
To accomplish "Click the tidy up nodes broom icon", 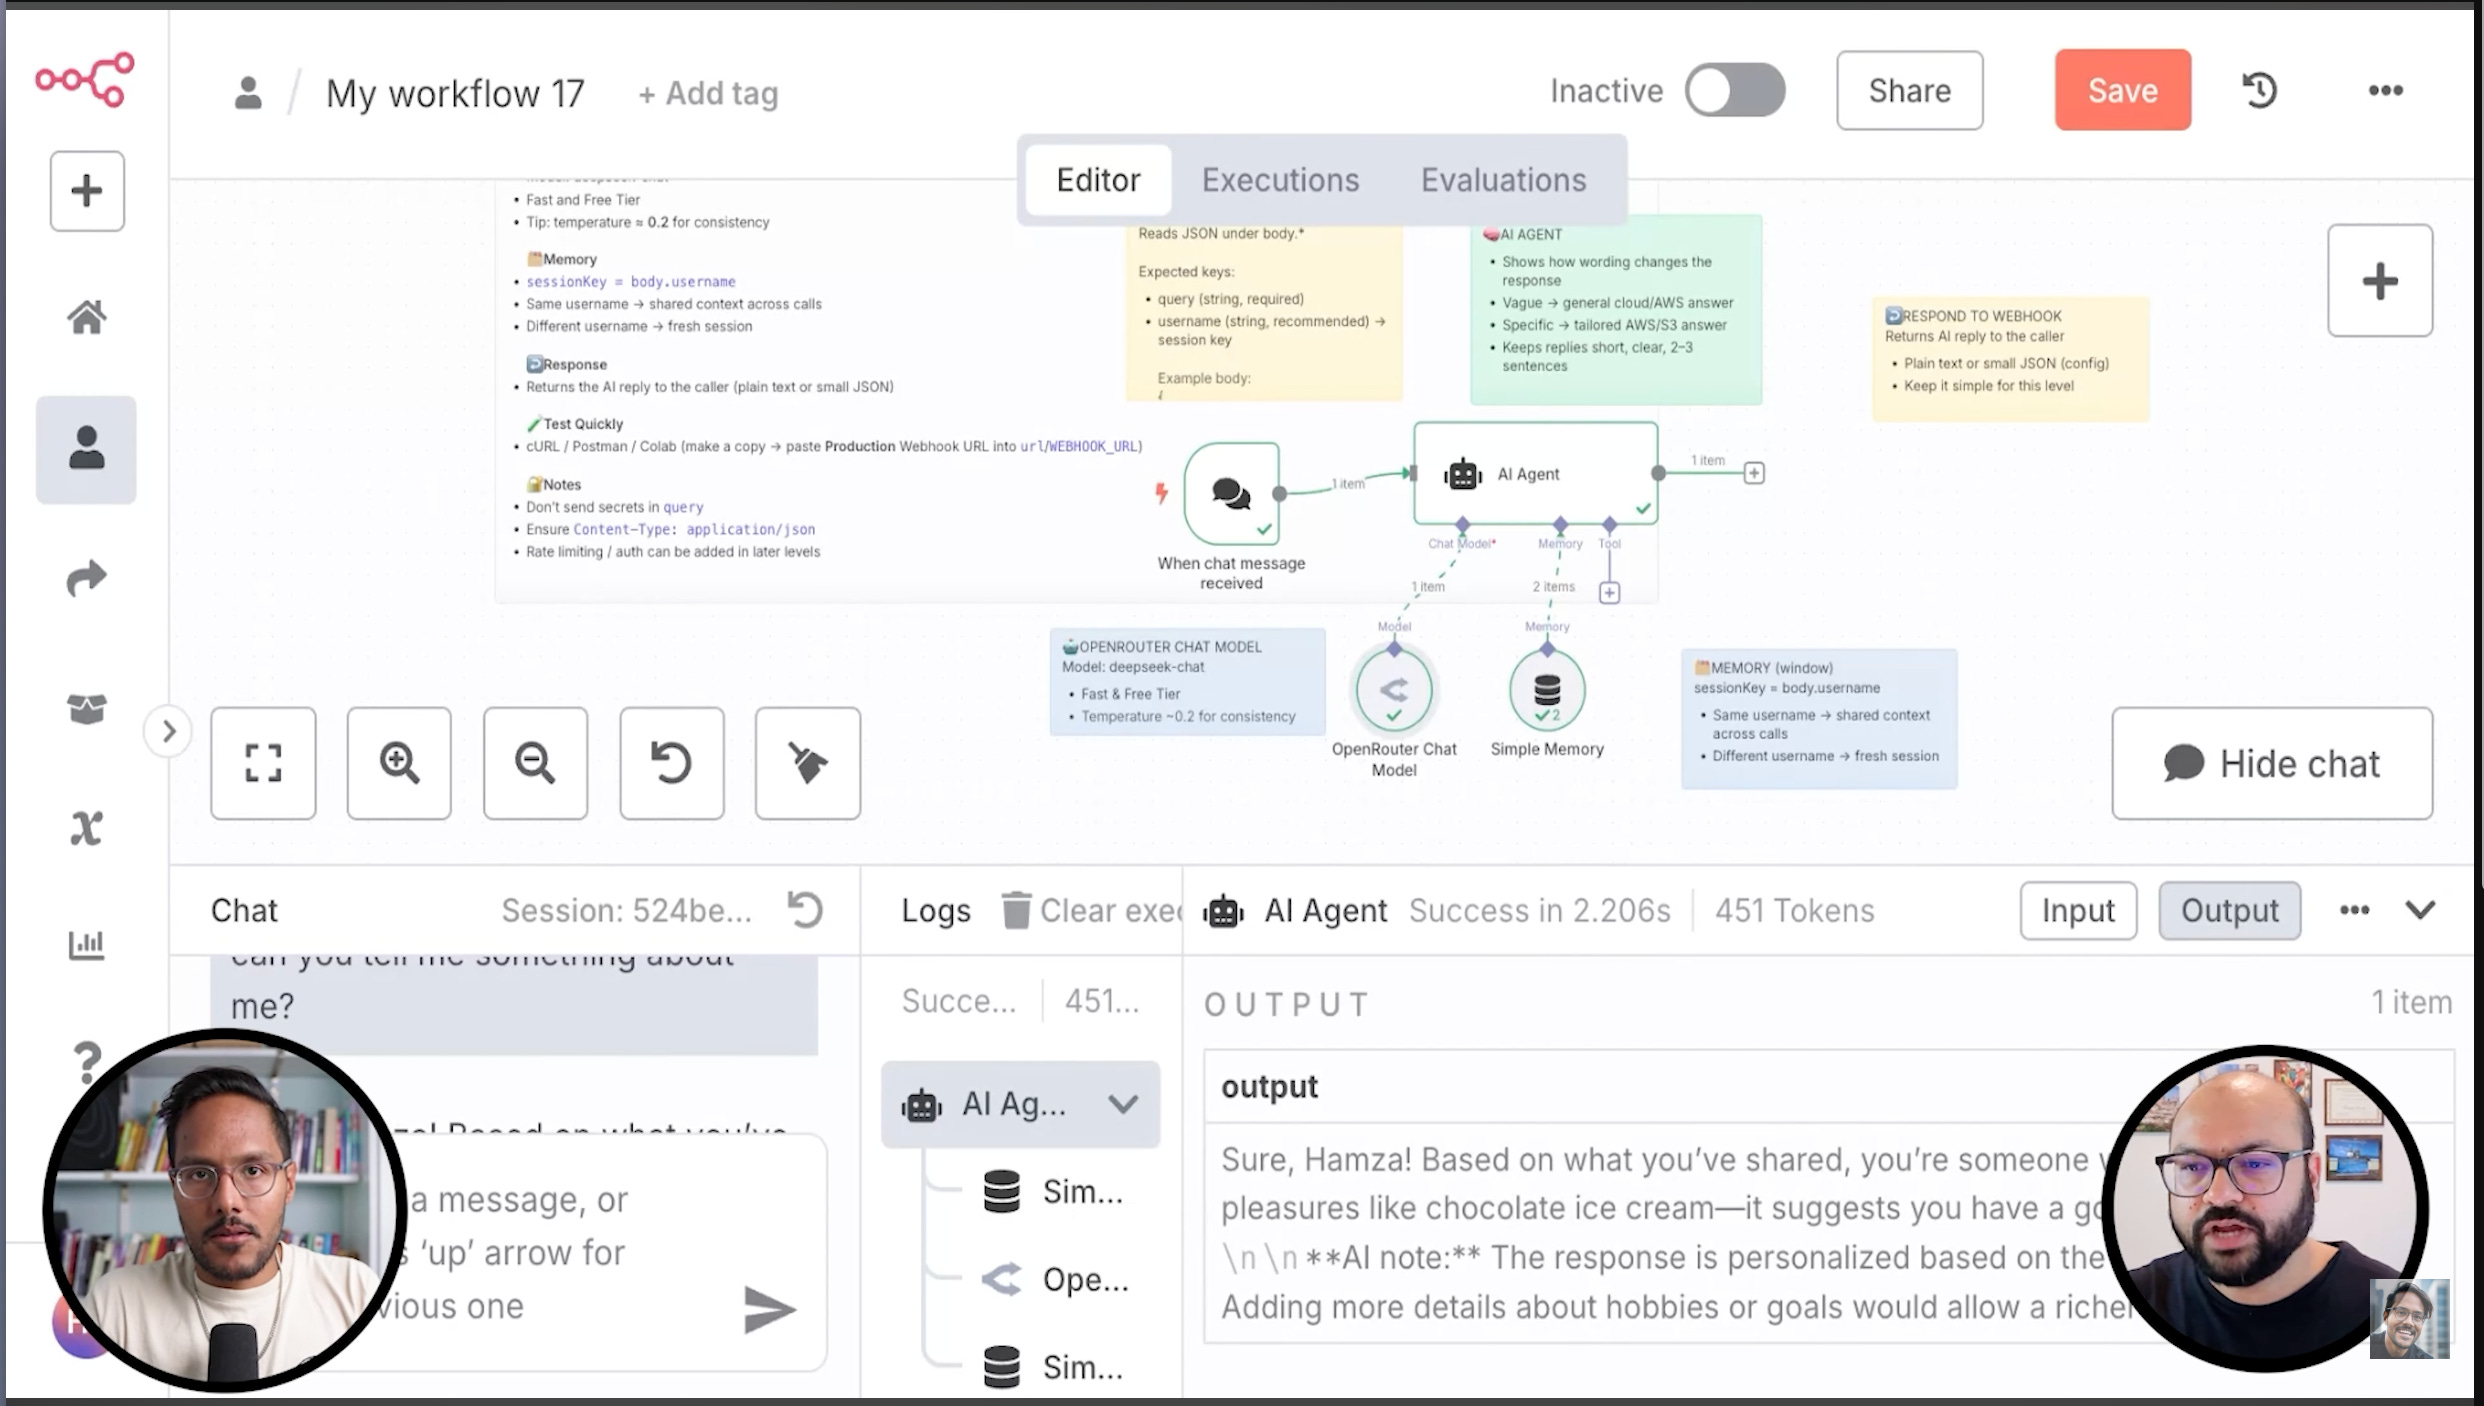I will 807,763.
